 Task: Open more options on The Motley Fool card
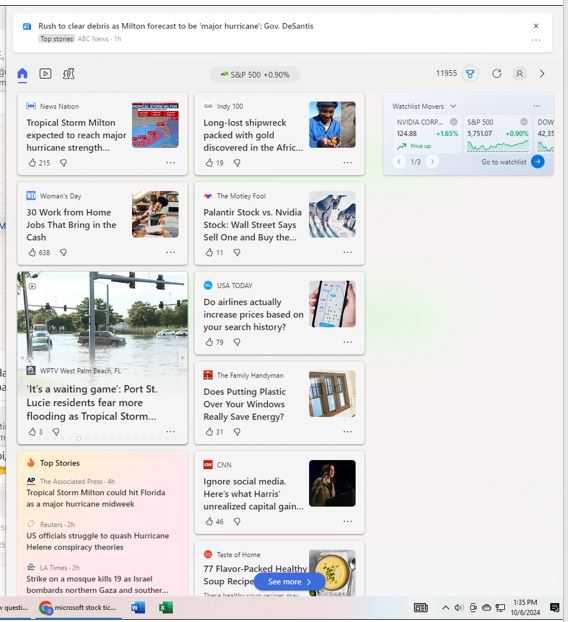[x=347, y=252]
